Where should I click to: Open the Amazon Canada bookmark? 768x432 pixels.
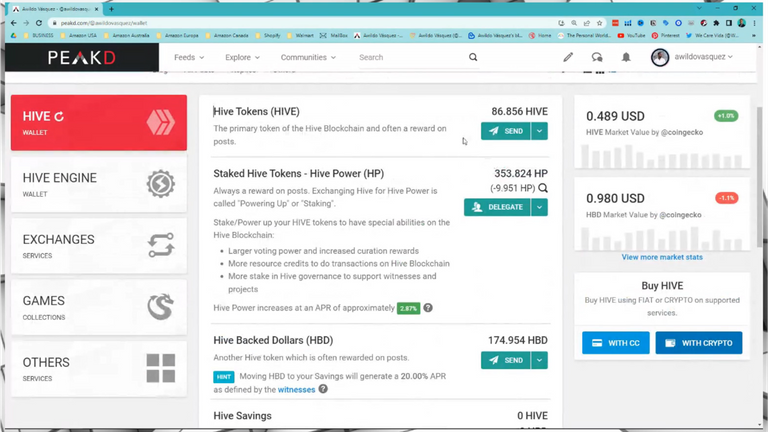pos(227,36)
